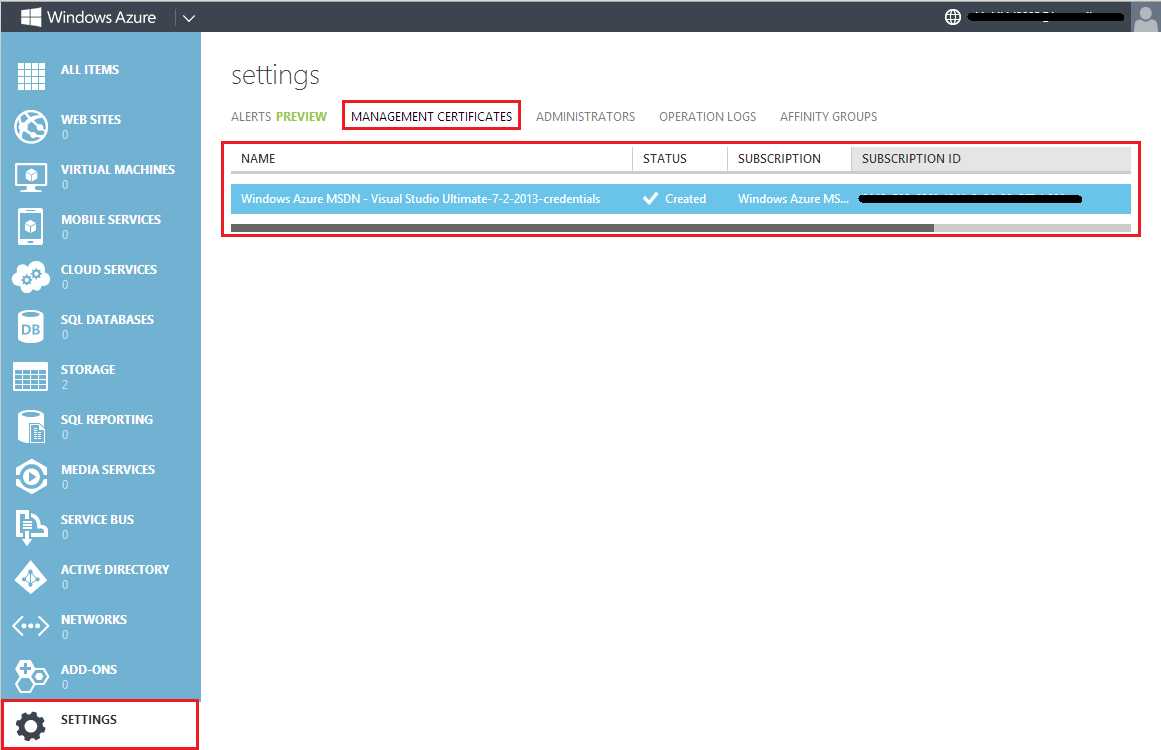Click the All Items grid icon
Screen dimensions: 1161x750
31,76
